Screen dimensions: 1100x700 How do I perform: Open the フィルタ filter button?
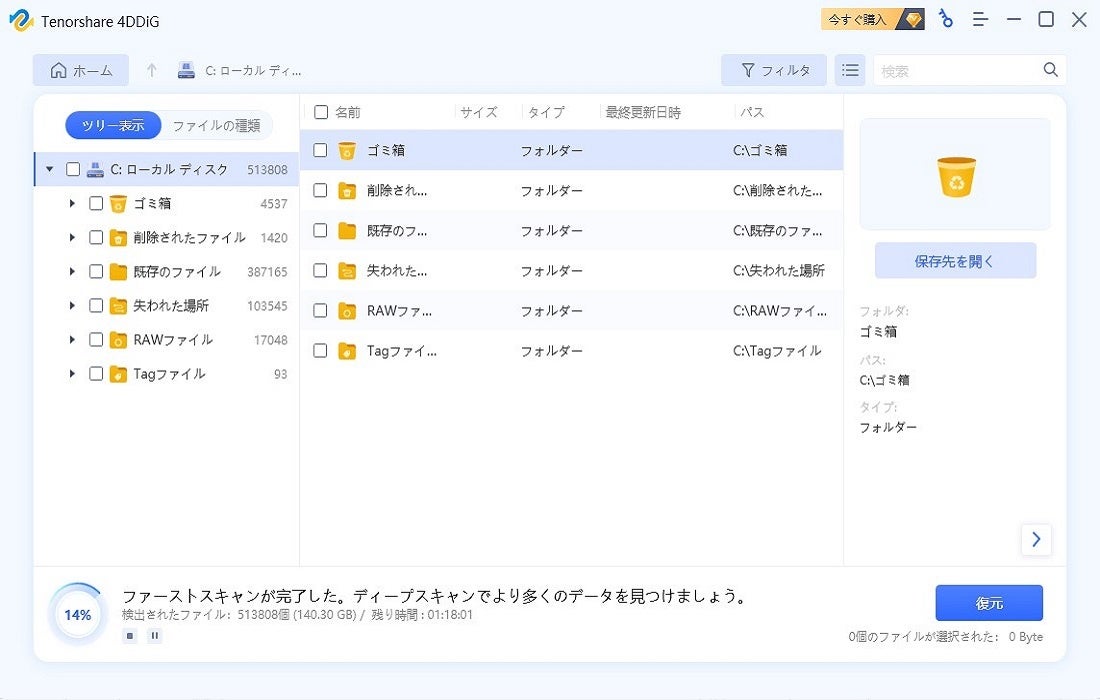774,70
